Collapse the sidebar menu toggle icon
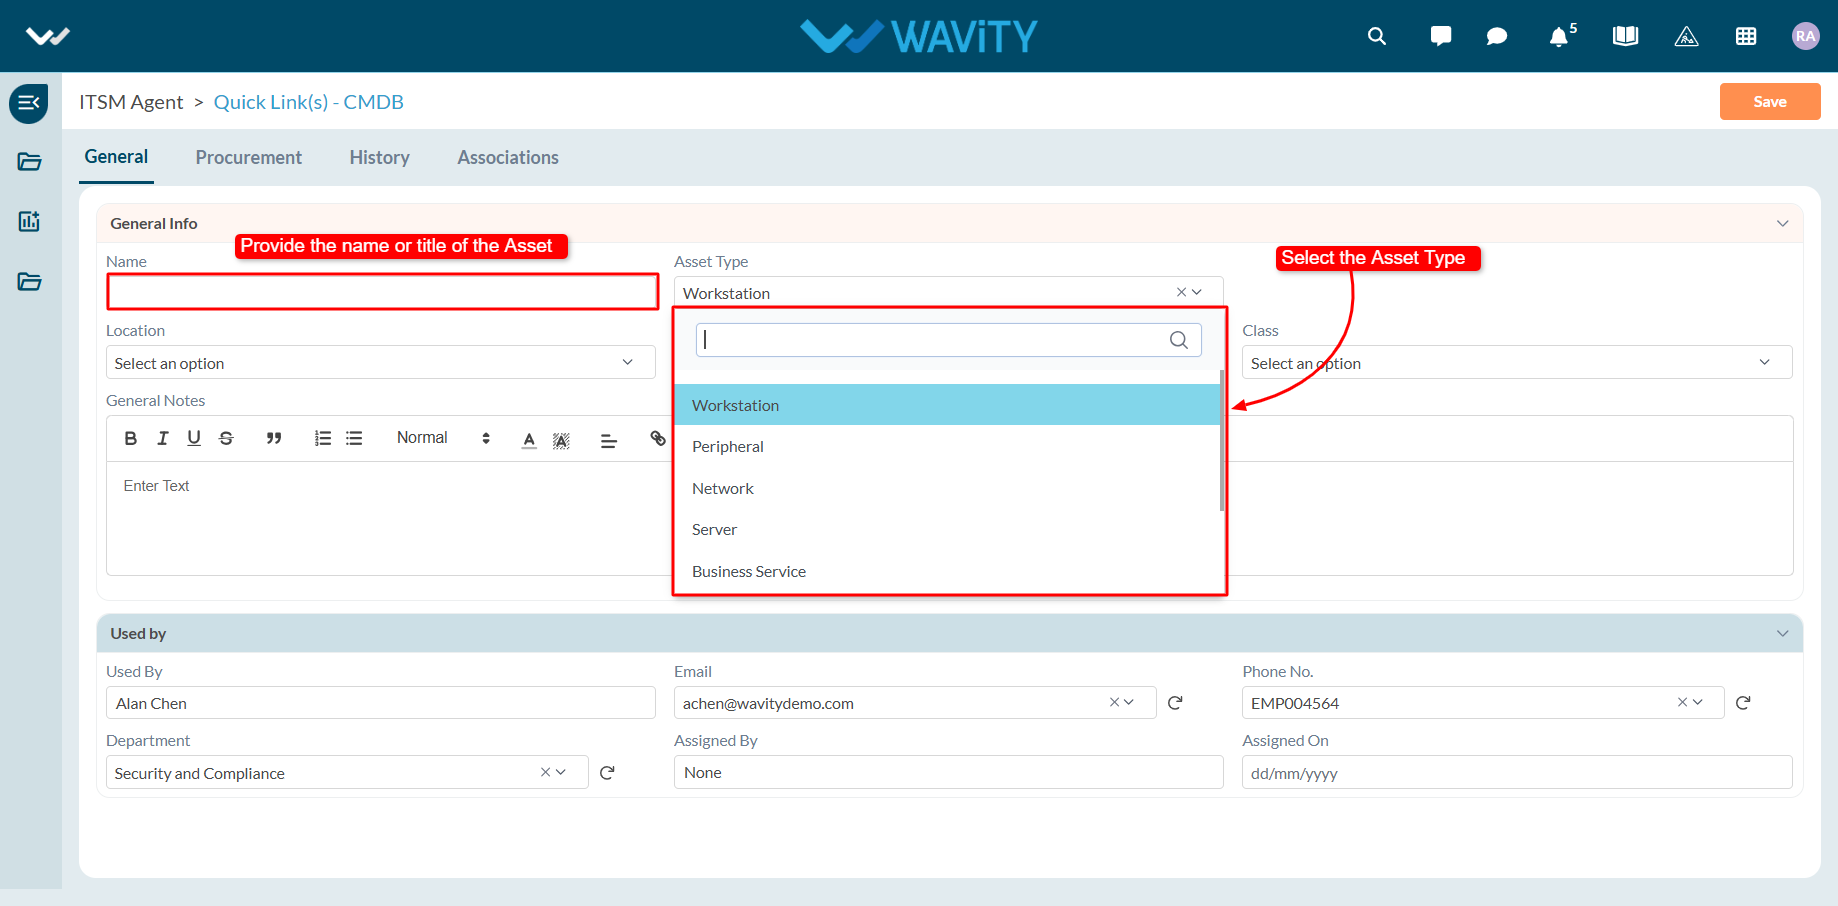Image resolution: width=1838 pixels, height=906 pixels. coord(29,103)
